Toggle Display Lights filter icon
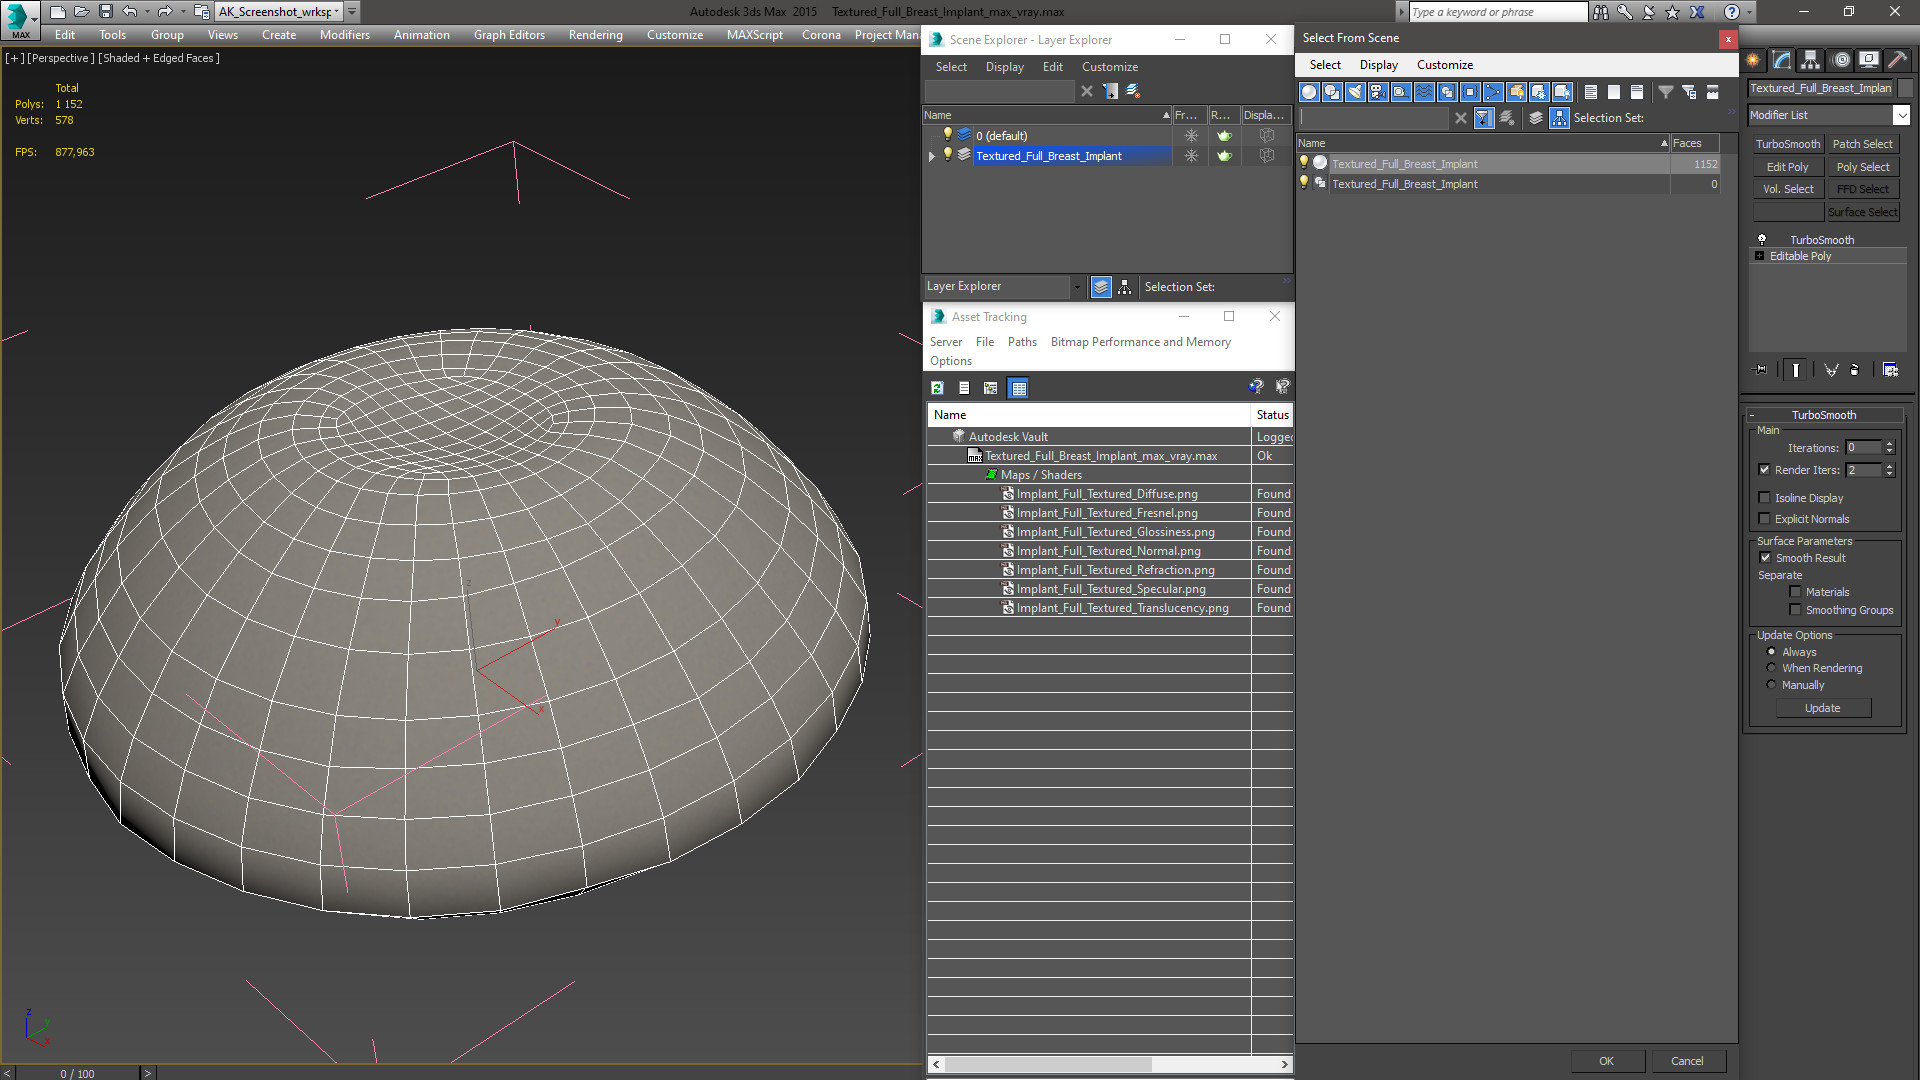Screen dimensions: 1920x1080 1355,92
